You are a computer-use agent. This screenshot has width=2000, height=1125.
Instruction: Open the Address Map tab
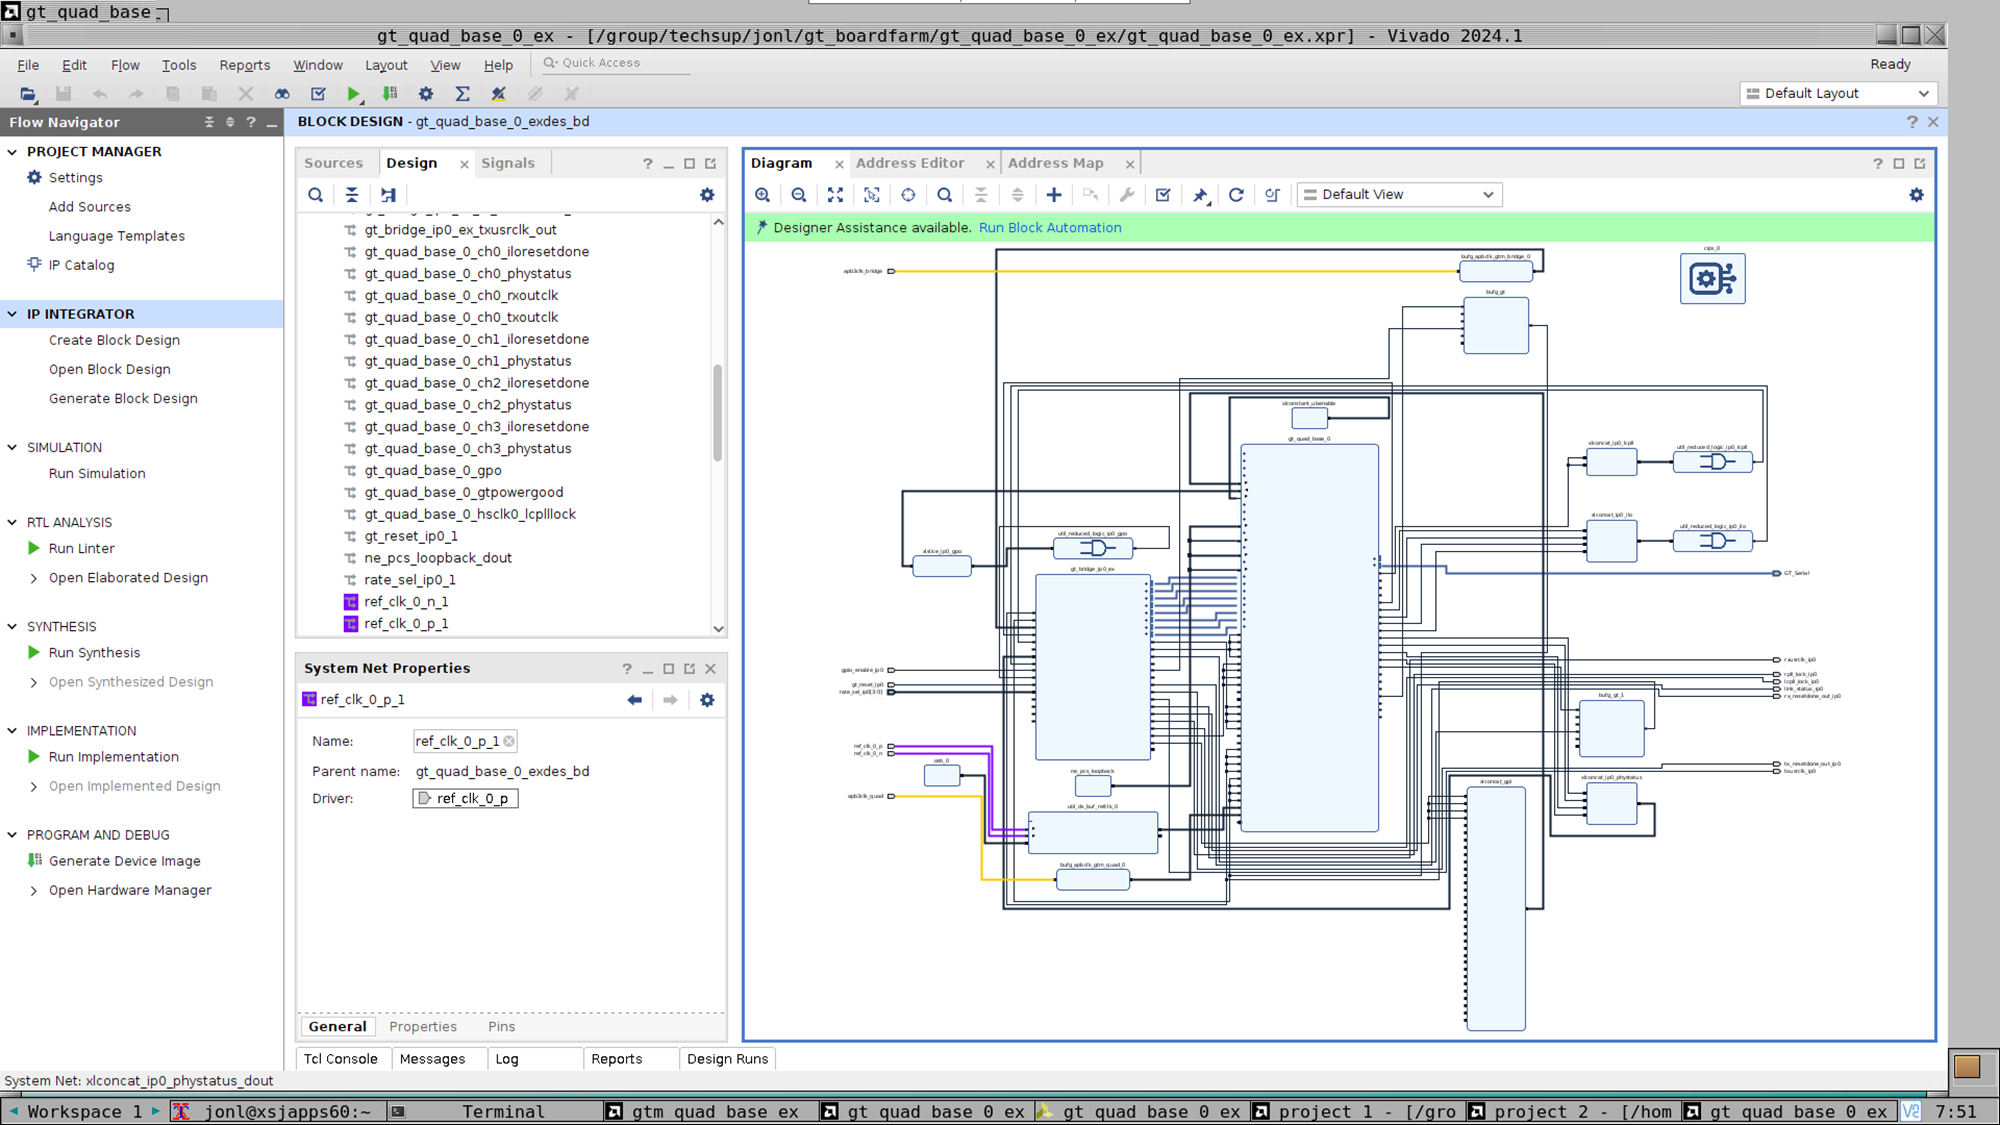(1056, 163)
